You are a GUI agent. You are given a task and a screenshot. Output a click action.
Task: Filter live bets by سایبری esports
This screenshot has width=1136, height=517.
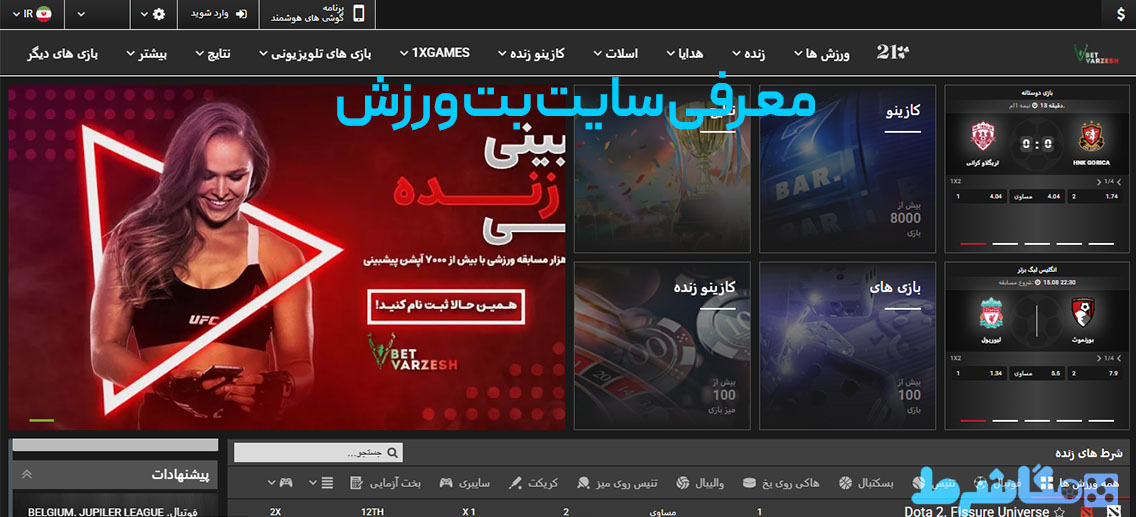[x=464, y=483]
